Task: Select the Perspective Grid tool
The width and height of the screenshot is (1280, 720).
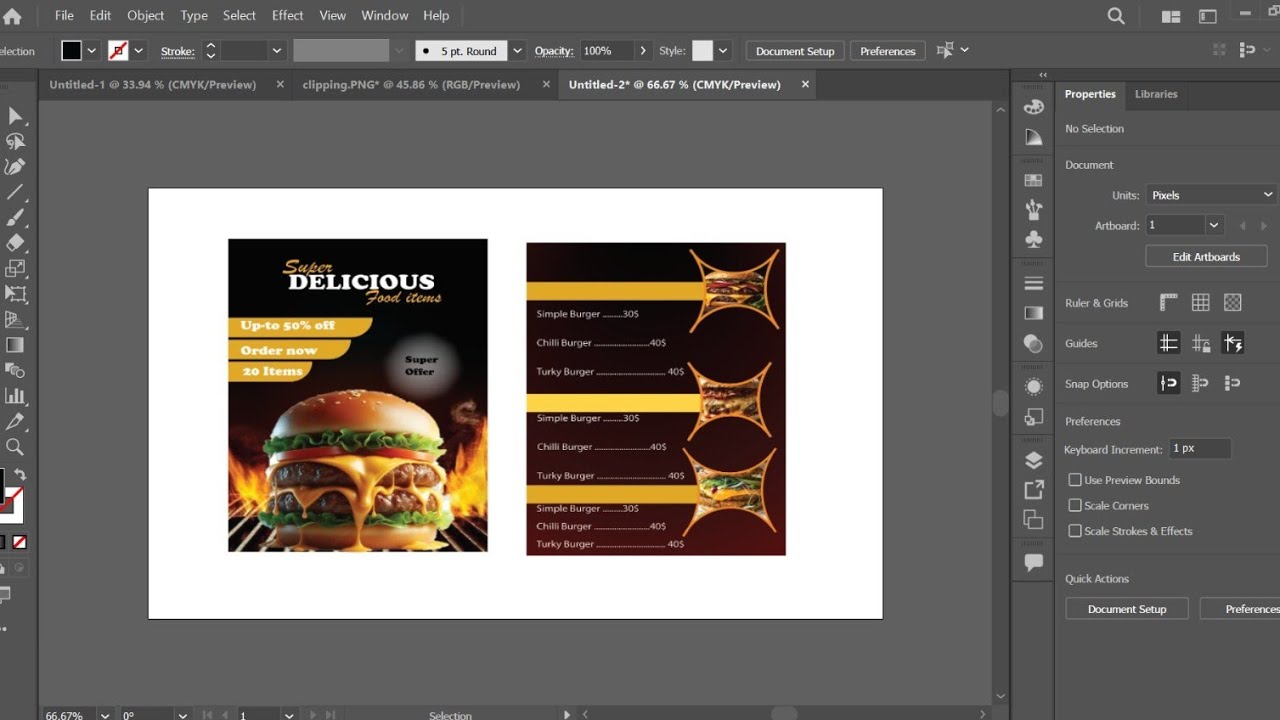Action: [x=15, y=320]
